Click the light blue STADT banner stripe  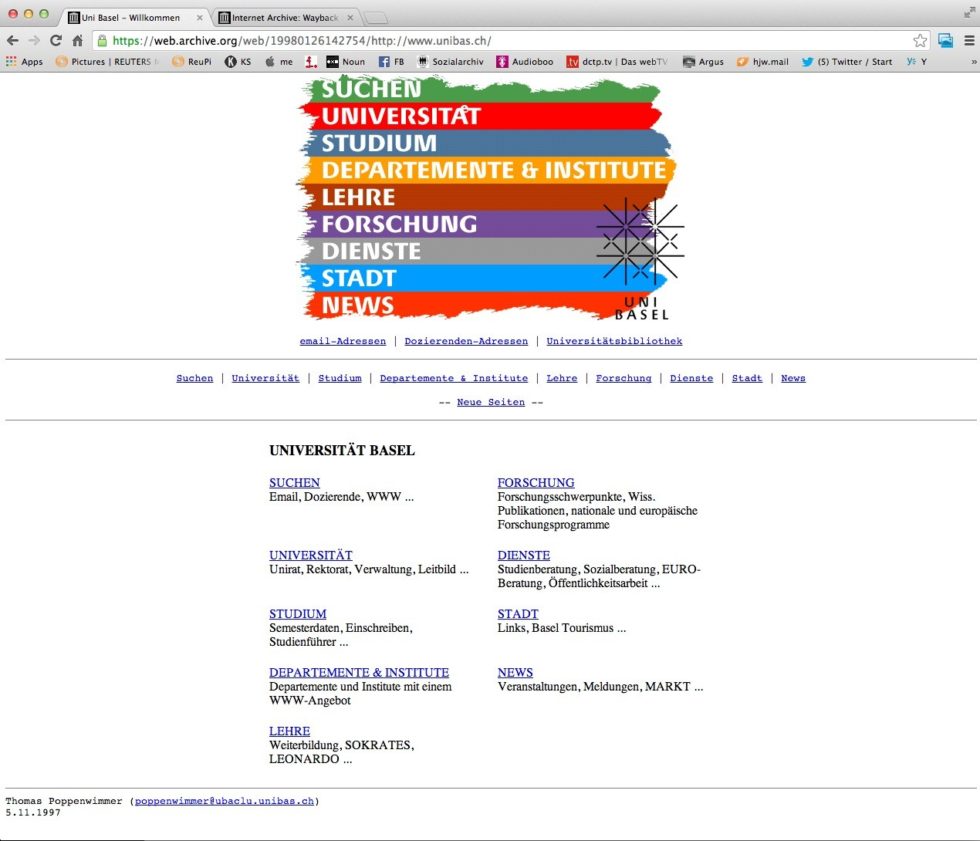pyautogui.click(x=481, y=277)
